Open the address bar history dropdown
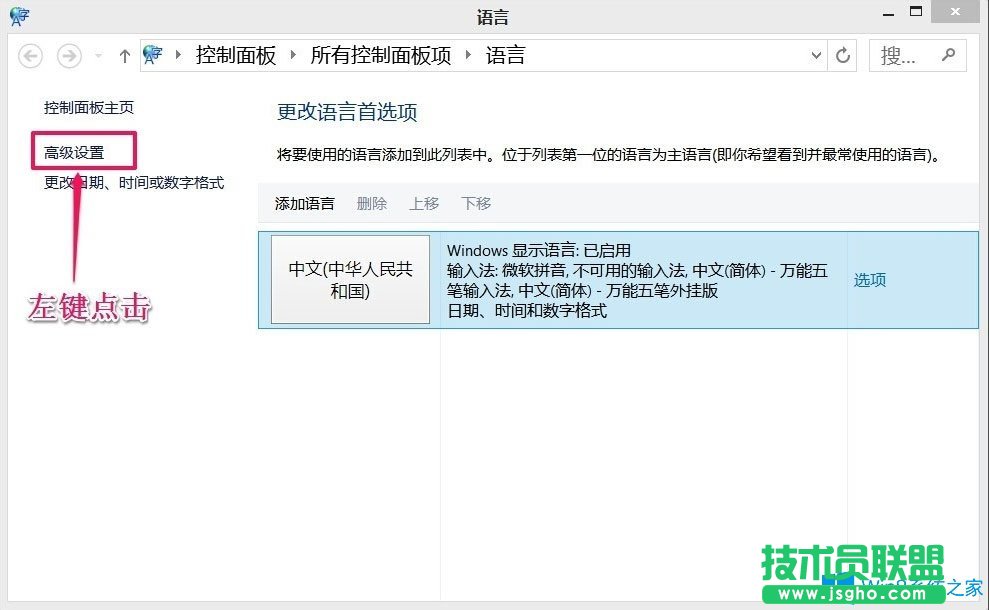The image size is (989, 610). coord(815,56)
